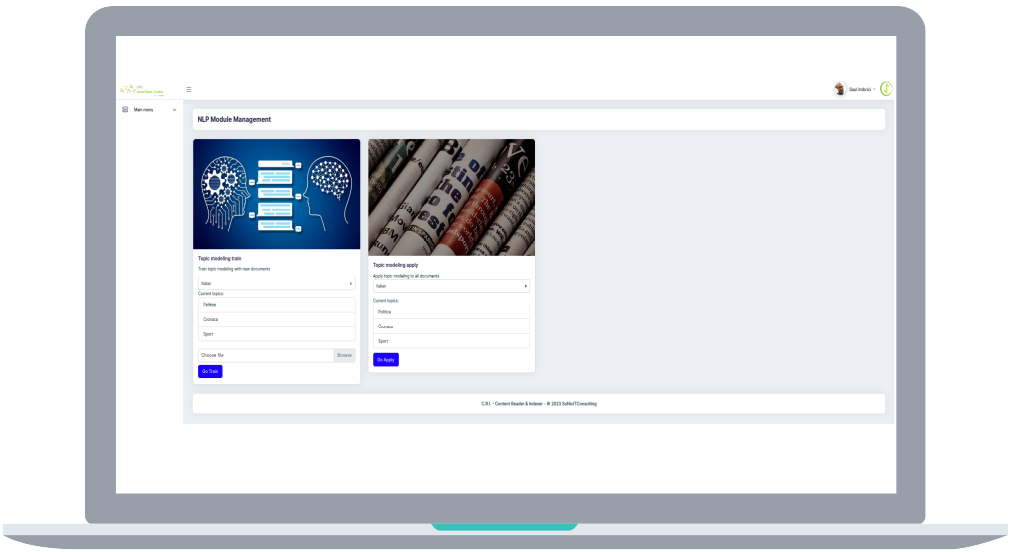Click 'Apply topic modeling to all documents' text

tap(406, 276)
